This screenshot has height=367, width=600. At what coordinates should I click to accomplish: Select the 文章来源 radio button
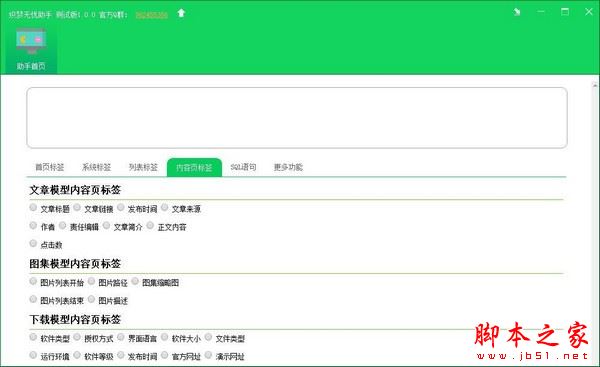(165, 207)
